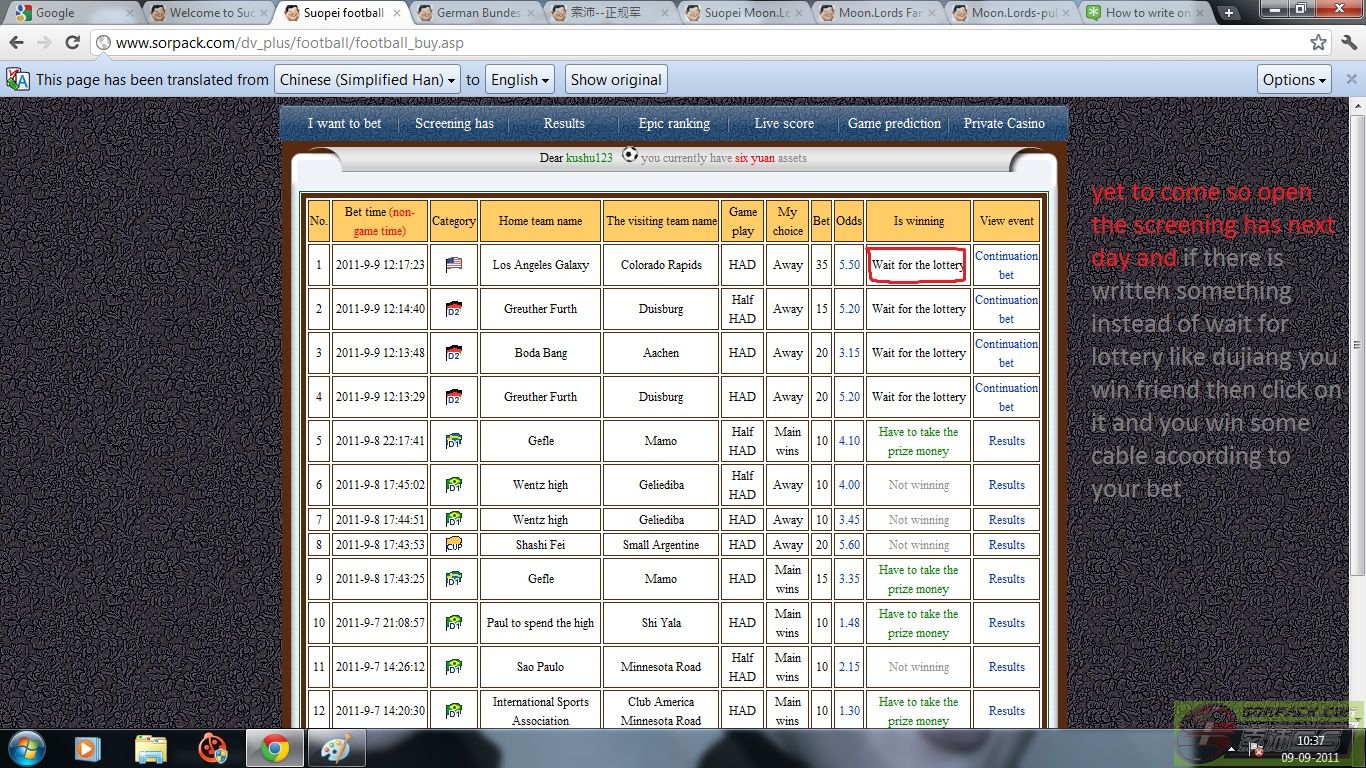Image resolution: width=1366 pixels, height=768 pixels.
Task: Open the file explorer taskbar icon
Action: [151, 747]
